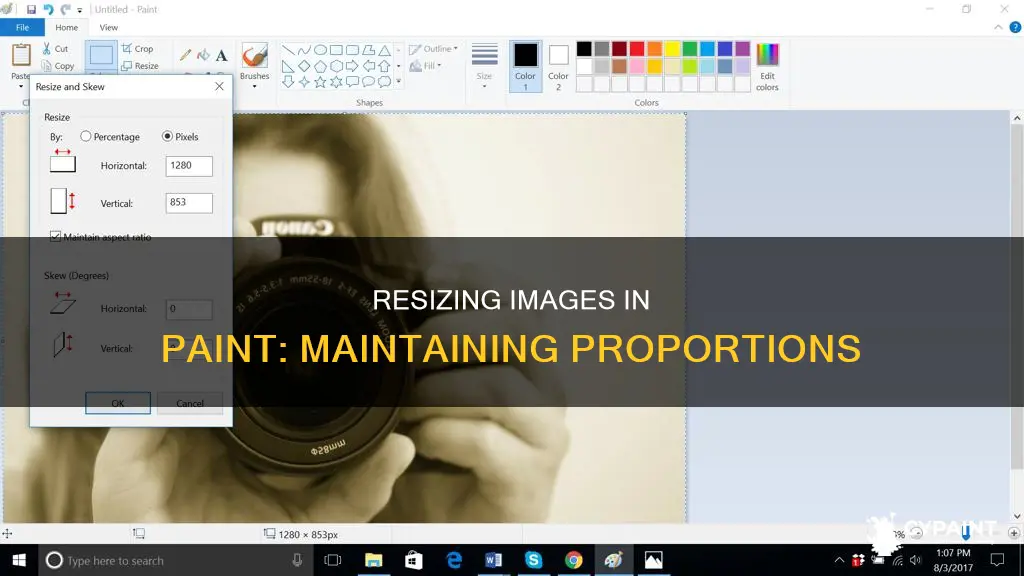Switch to the View tab

coord(108,27)
